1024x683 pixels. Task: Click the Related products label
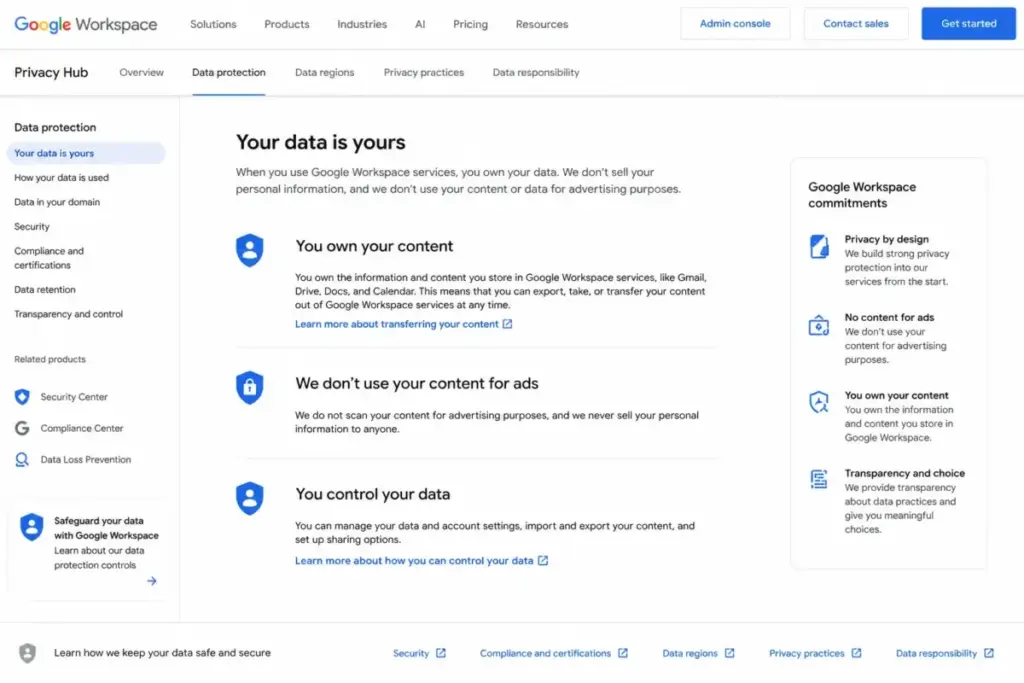[x=50, y=359]
